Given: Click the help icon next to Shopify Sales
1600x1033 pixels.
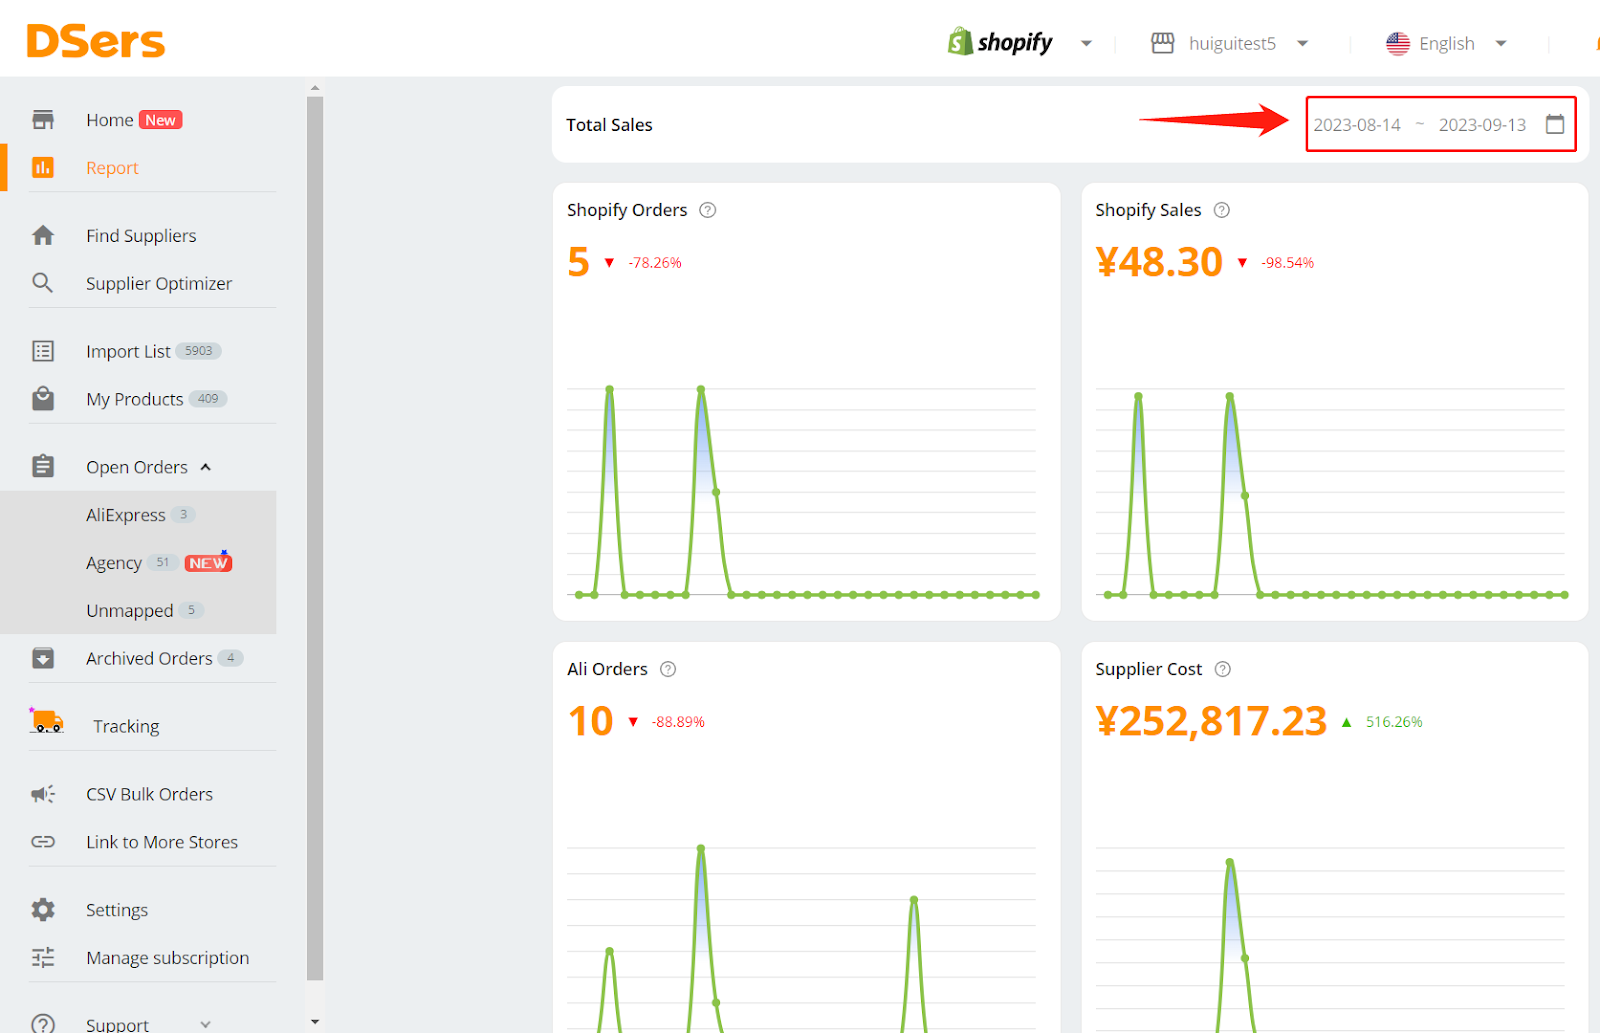Looking at the screenshot, I should pyautogui.click(x=1222, y=210).
